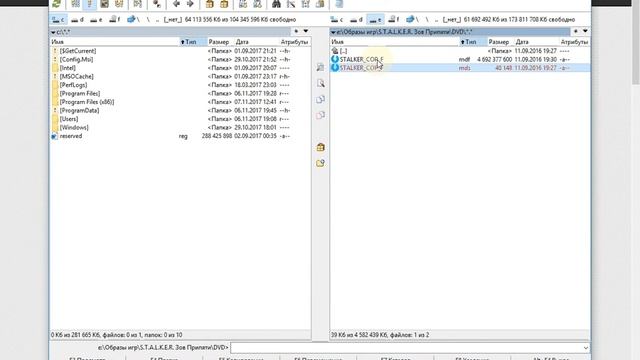Open left panel directory history down arrow

[x=306, y=31]
